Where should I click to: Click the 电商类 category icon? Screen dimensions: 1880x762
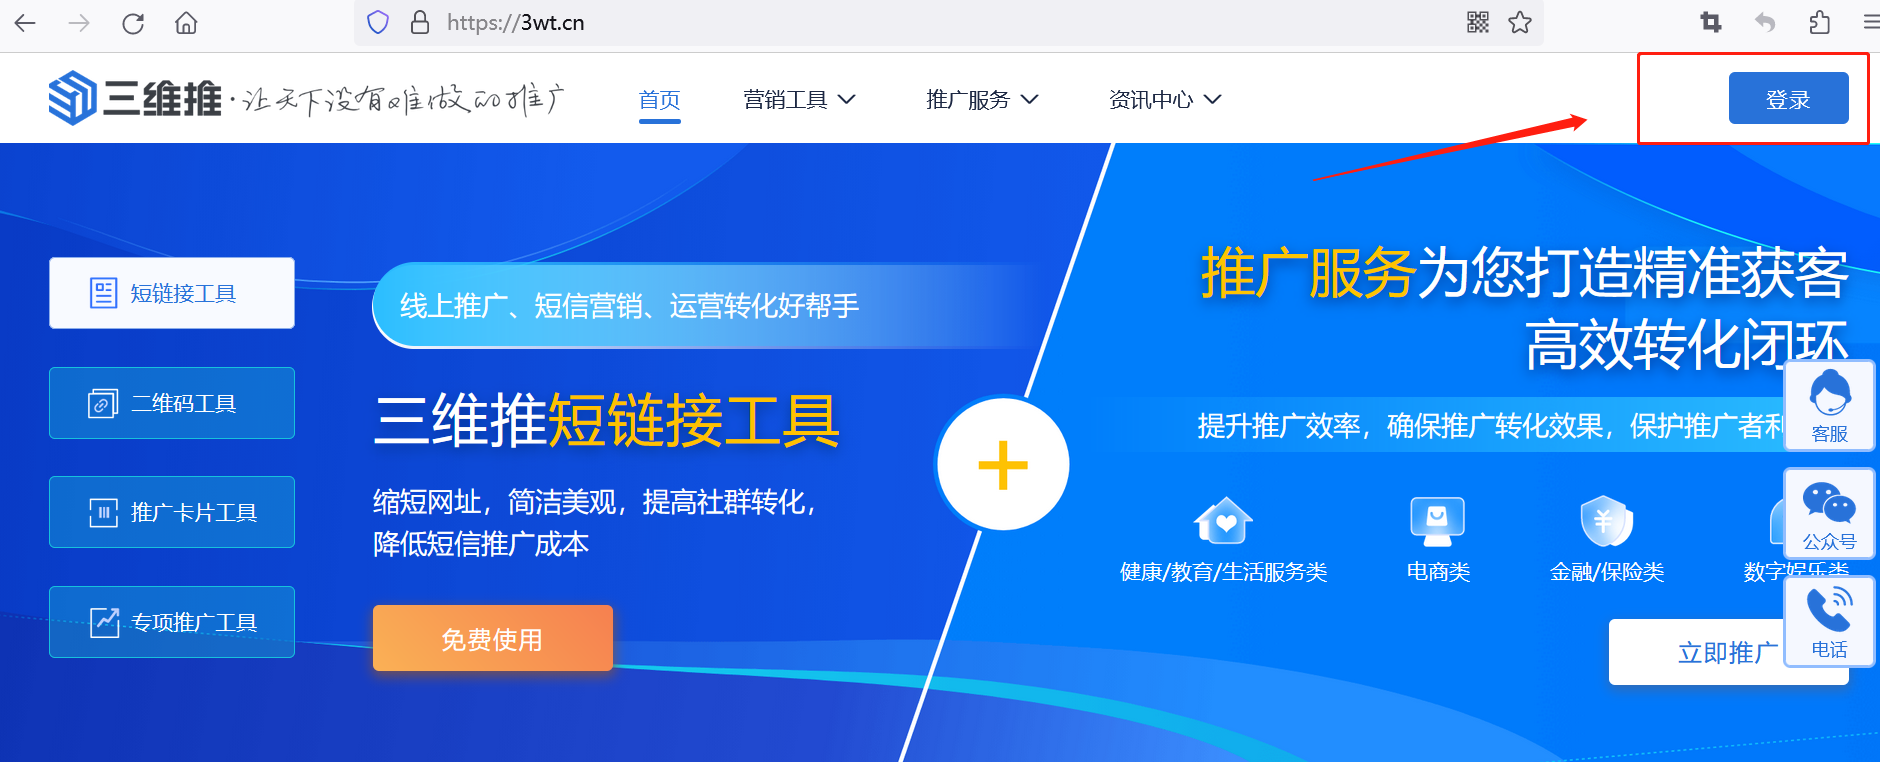1437,521
